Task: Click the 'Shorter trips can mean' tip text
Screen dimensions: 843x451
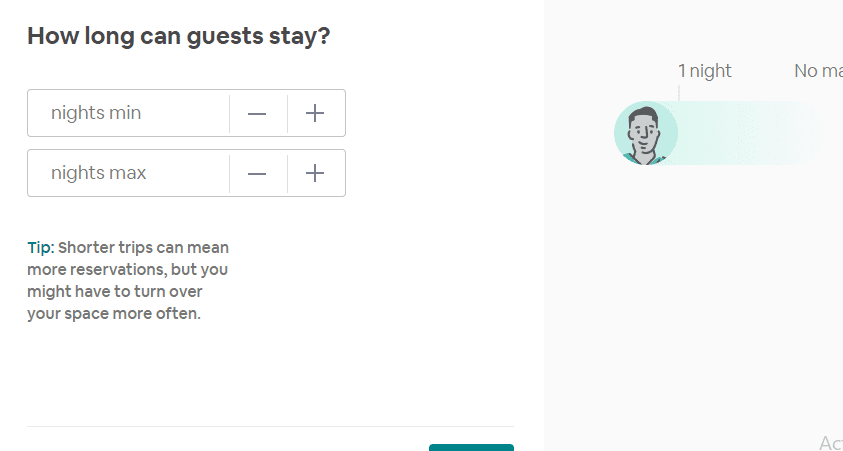Action: click(x=144, y=248)
